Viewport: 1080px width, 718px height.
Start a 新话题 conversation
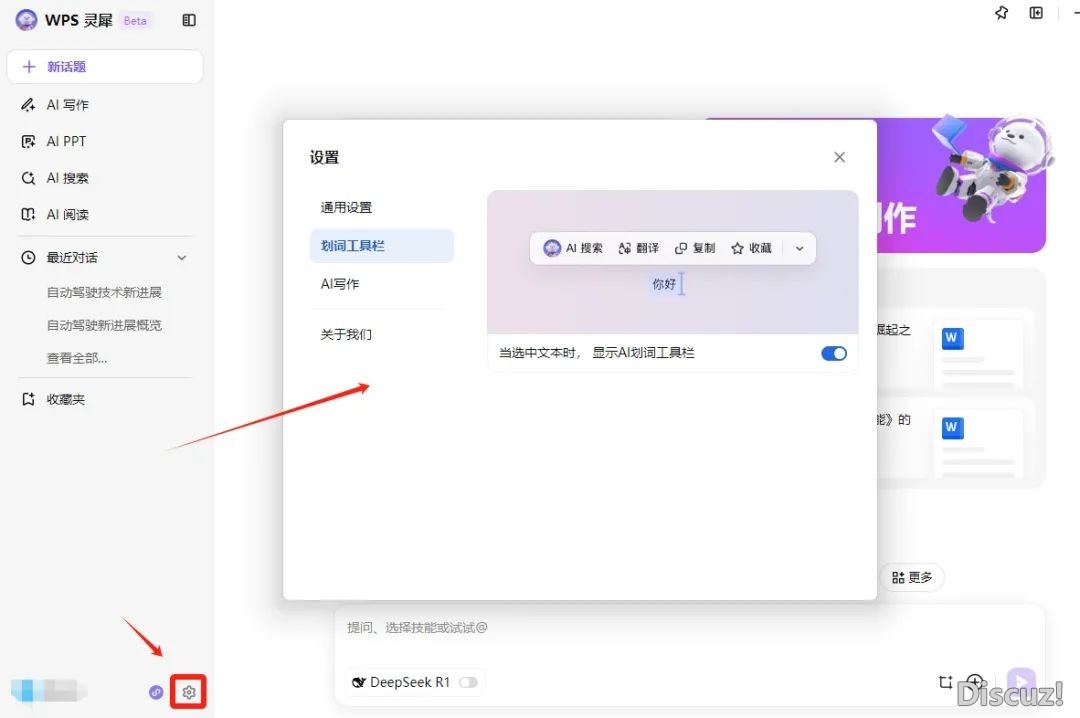[x=104, y=67]
